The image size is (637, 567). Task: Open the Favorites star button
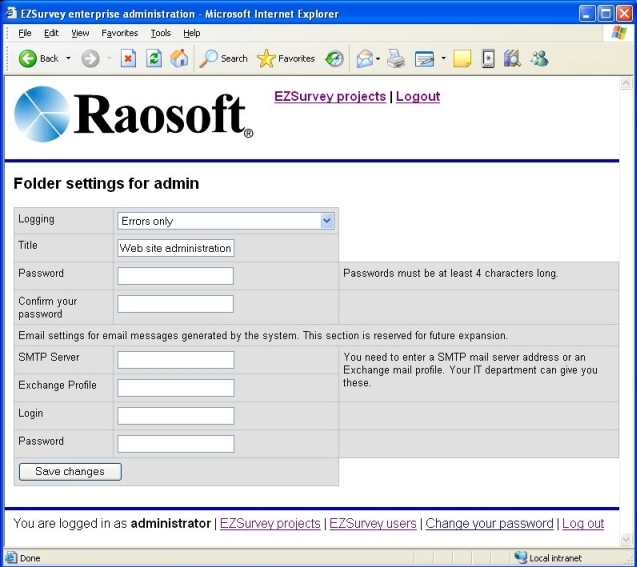coord(286,59)
